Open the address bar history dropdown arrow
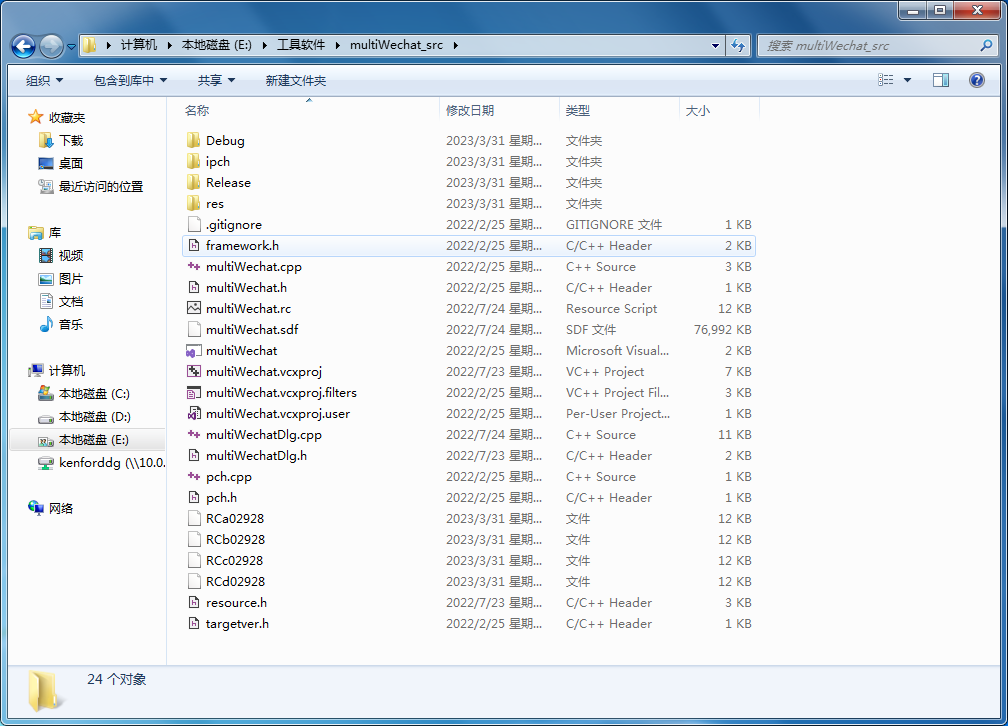1008x726 pixels. (x=716, y=46)
